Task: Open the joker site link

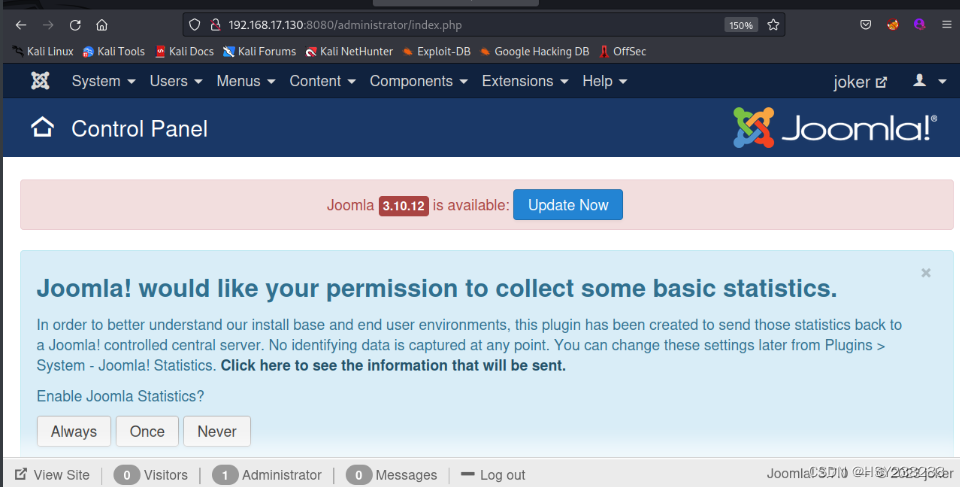Action: pos(860,81)
